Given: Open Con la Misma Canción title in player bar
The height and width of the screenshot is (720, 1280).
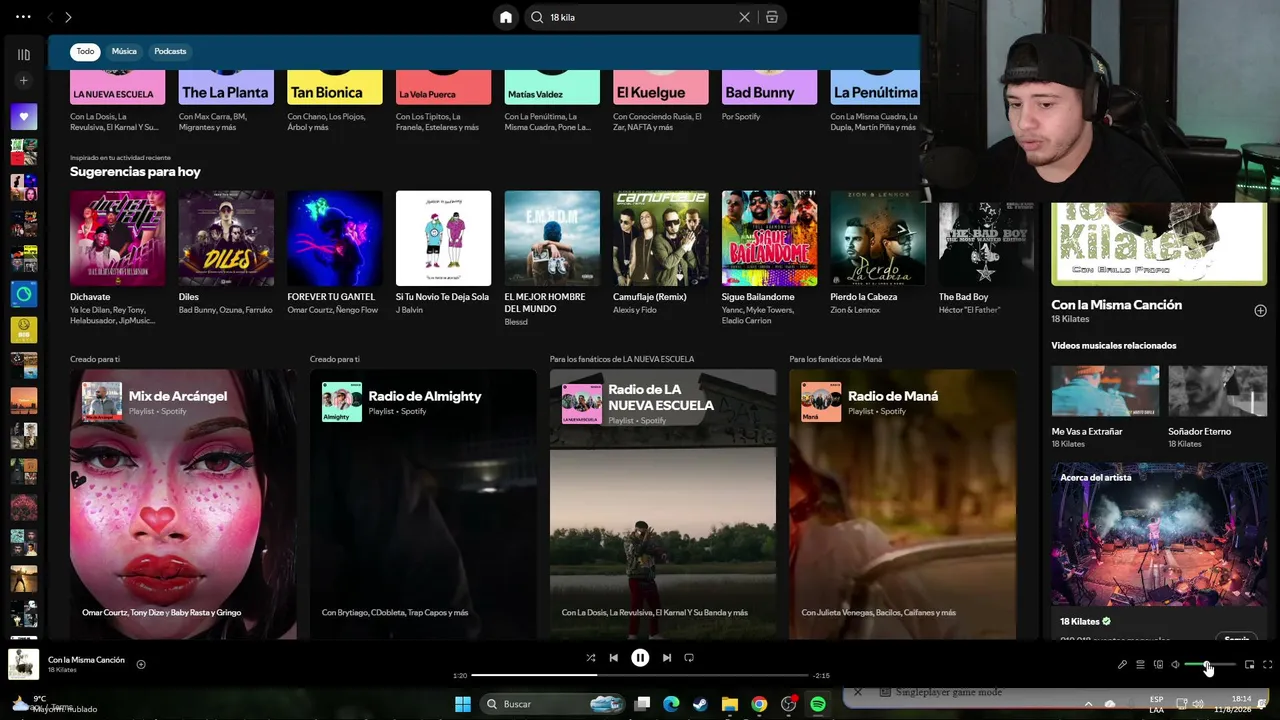Looking at the screenshot, I should click(86, 660).
